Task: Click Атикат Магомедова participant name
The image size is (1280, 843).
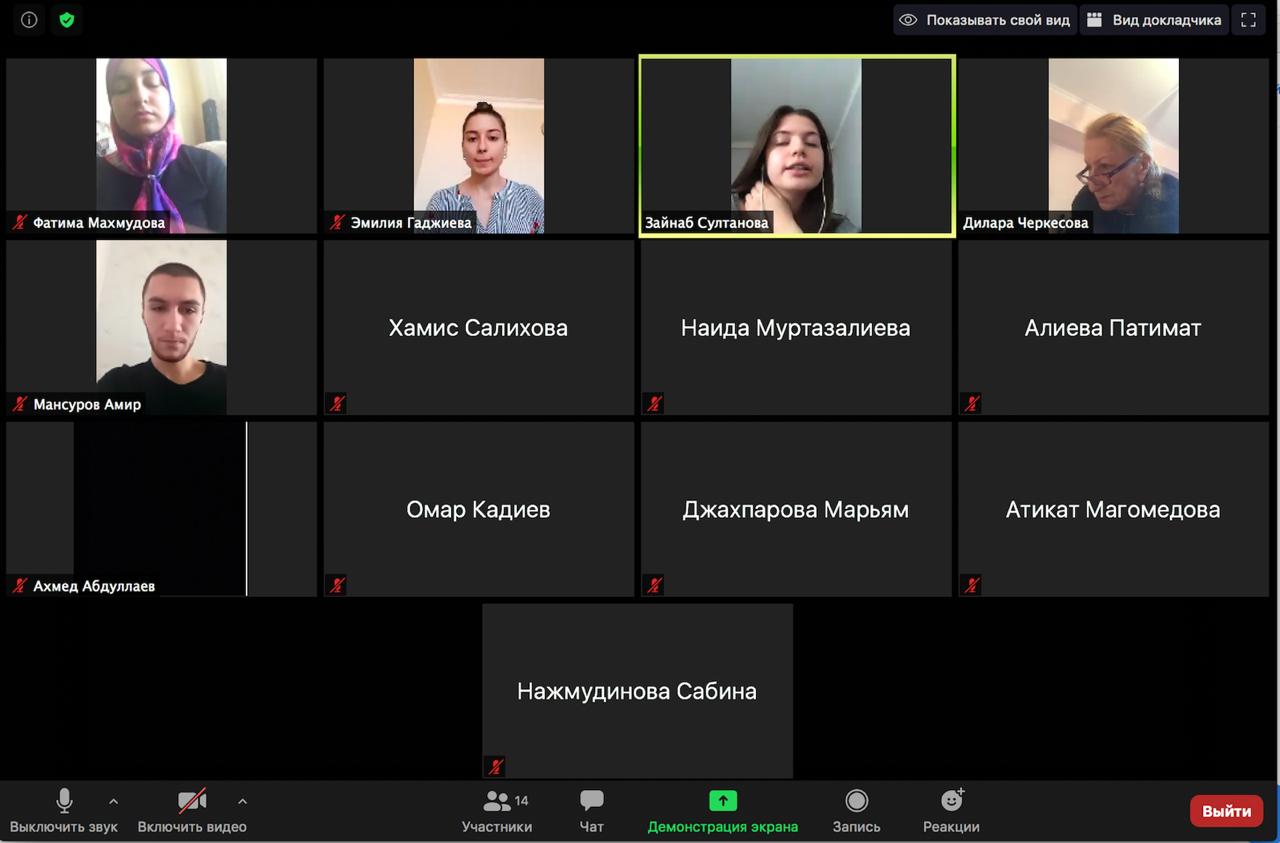Action: [x=1113, y=510]
